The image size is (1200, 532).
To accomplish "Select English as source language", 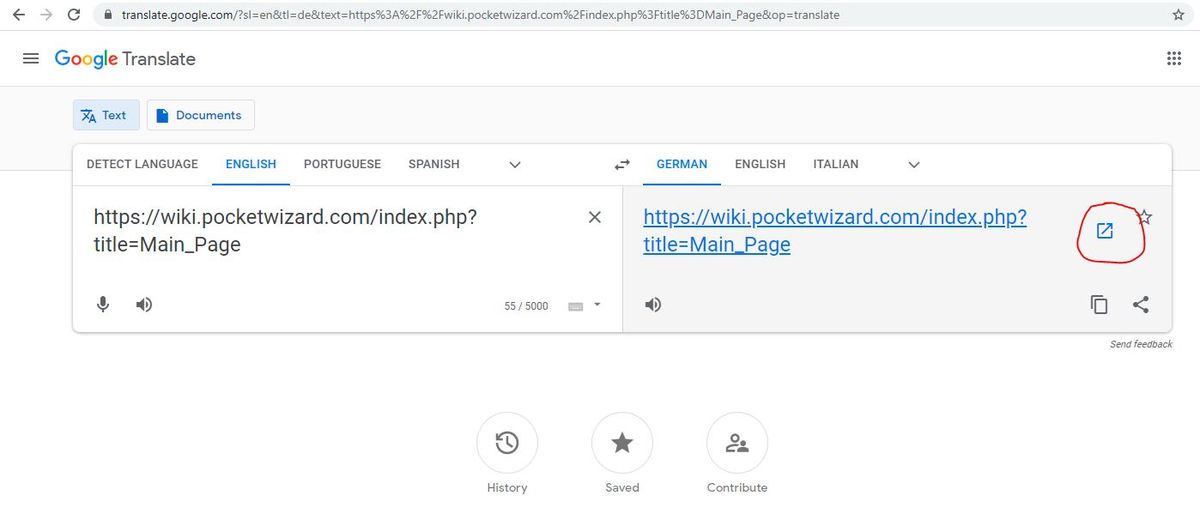I will click(x=251, y=164).
